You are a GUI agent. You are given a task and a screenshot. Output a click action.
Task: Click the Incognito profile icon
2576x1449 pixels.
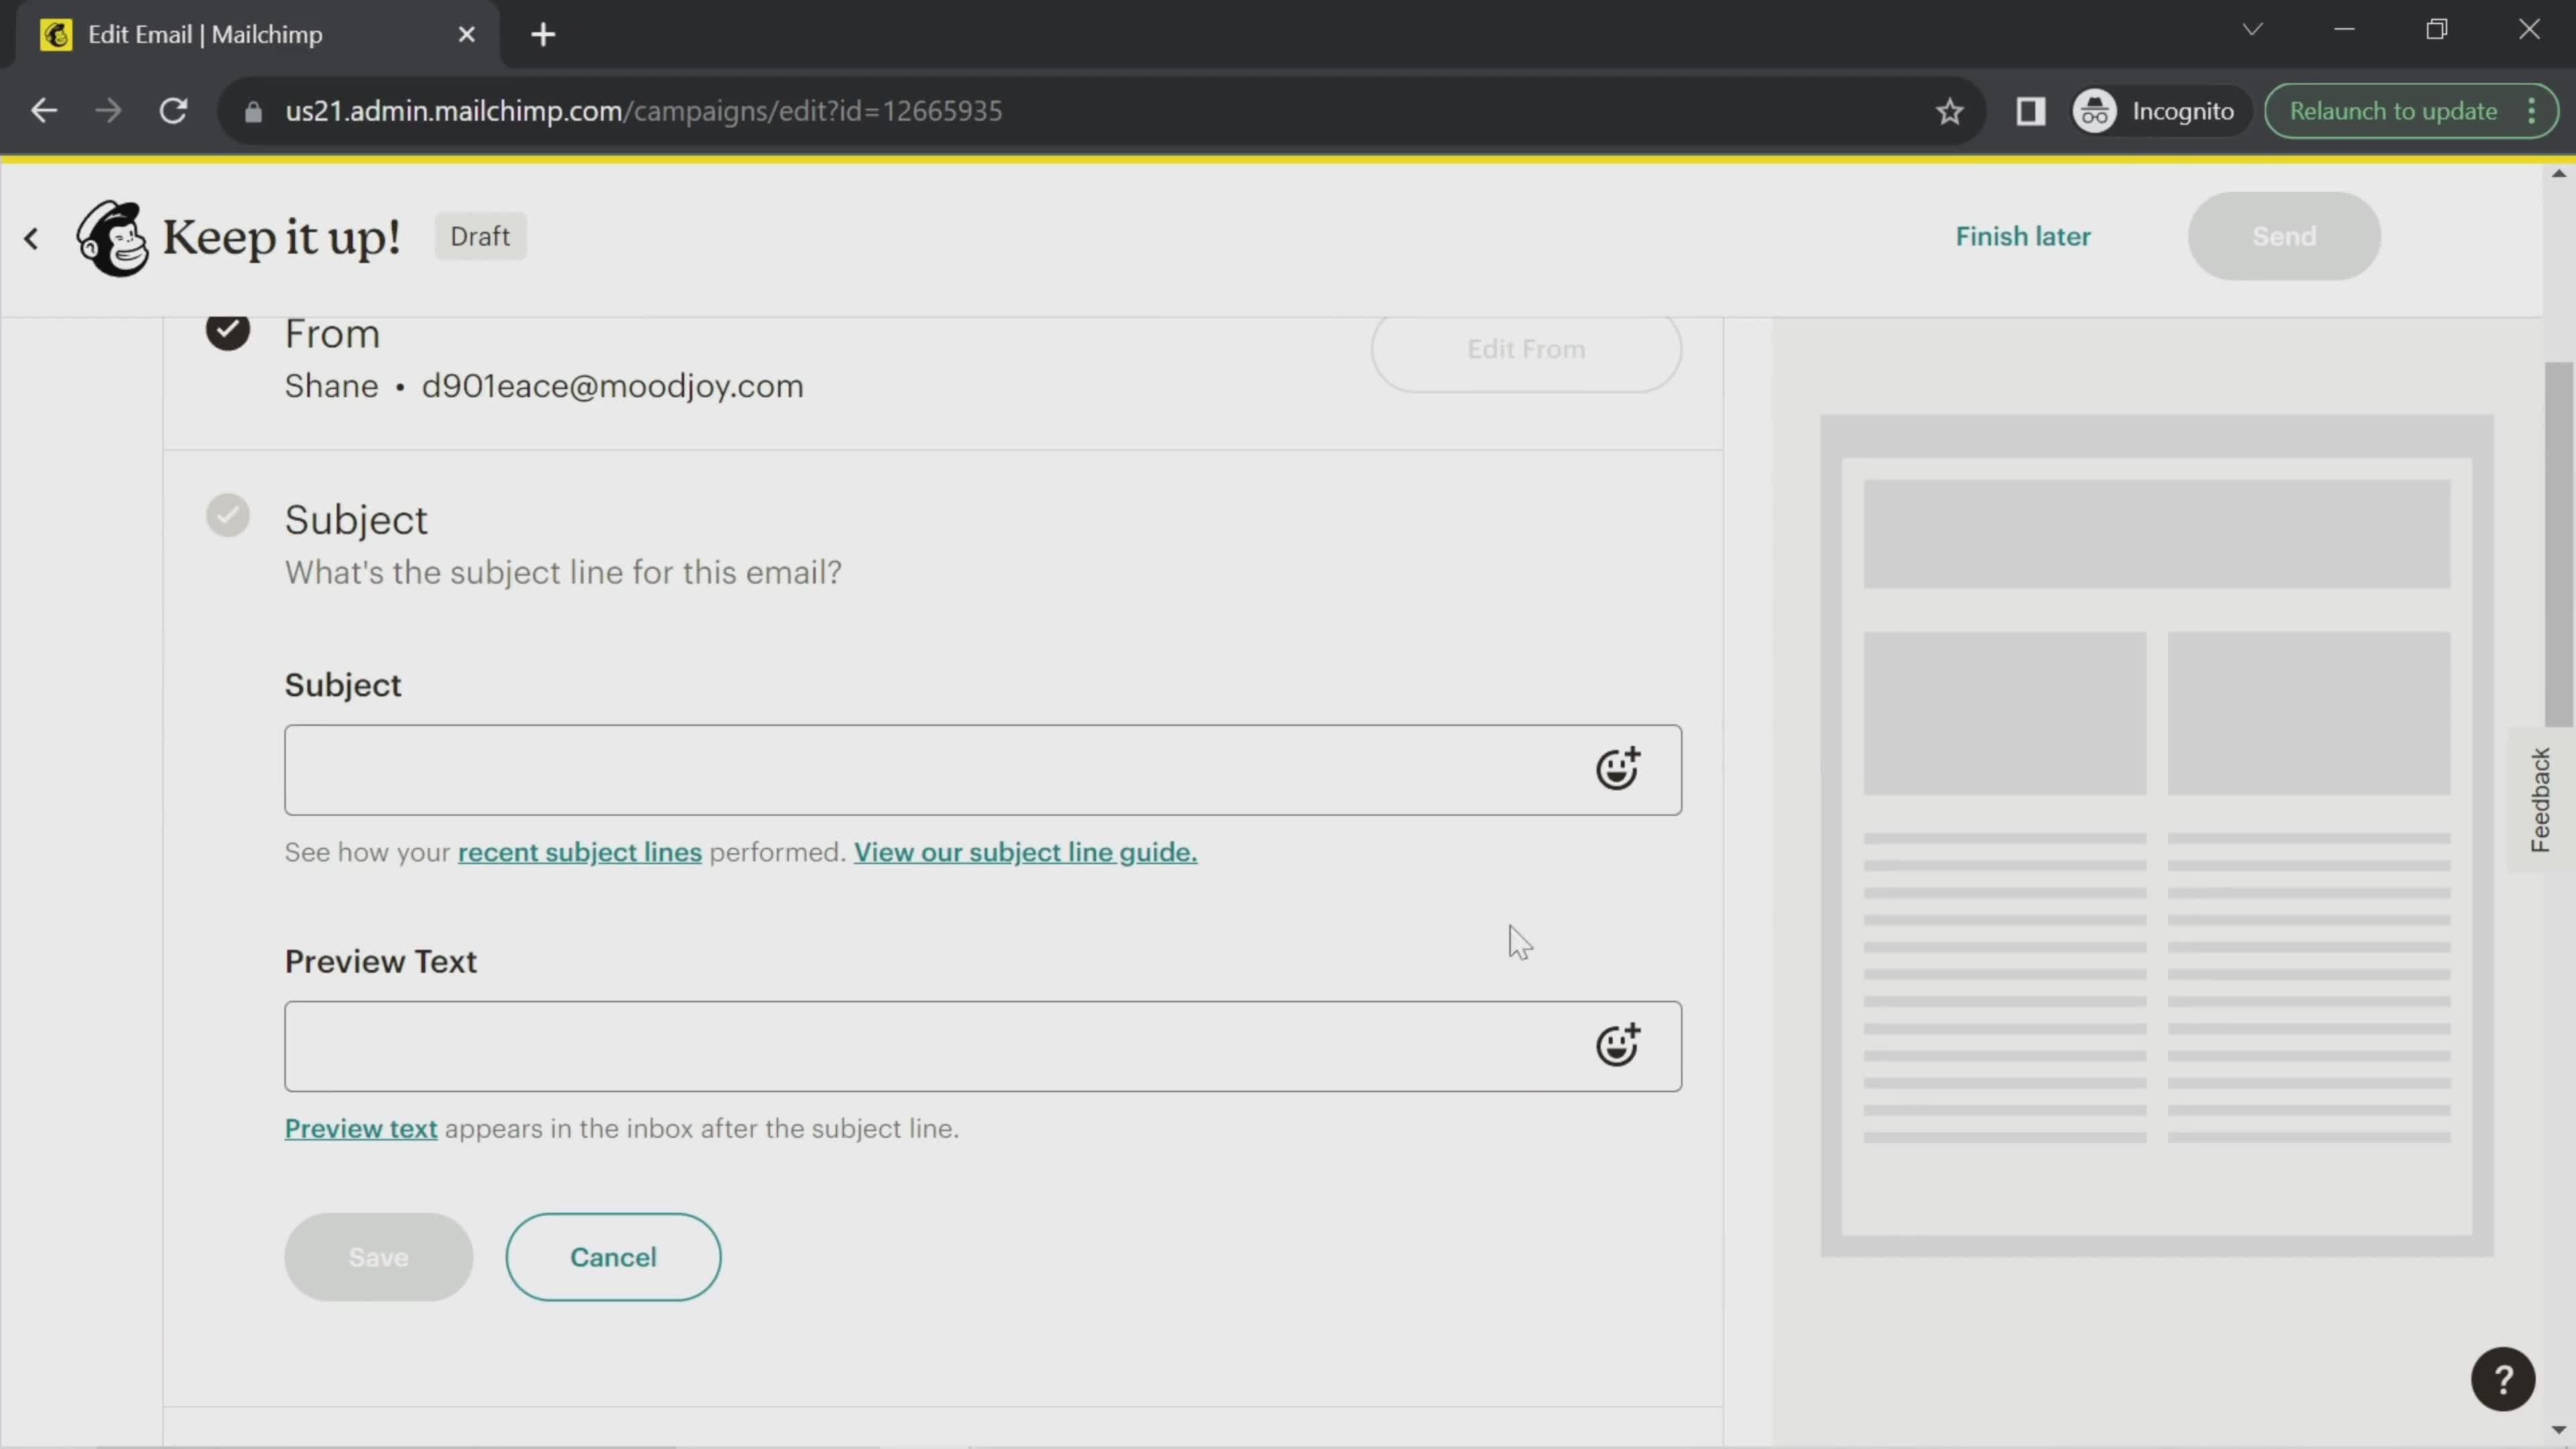coord(2096,111)
